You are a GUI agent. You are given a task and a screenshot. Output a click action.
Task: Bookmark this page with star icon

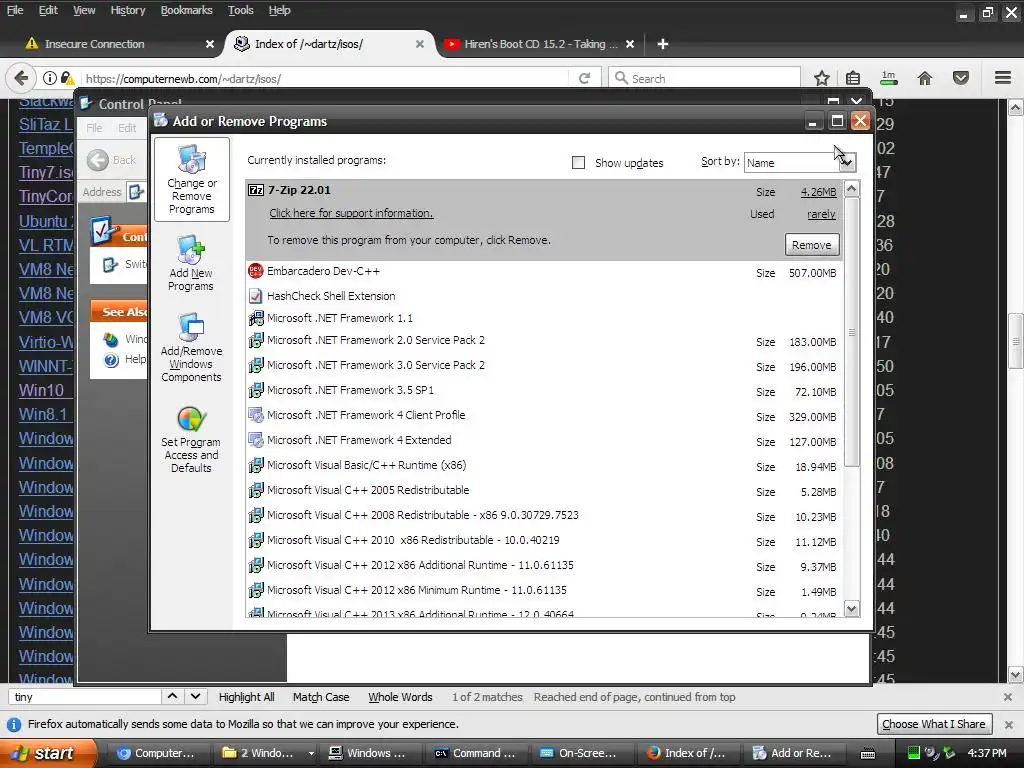tap(822, 78)
